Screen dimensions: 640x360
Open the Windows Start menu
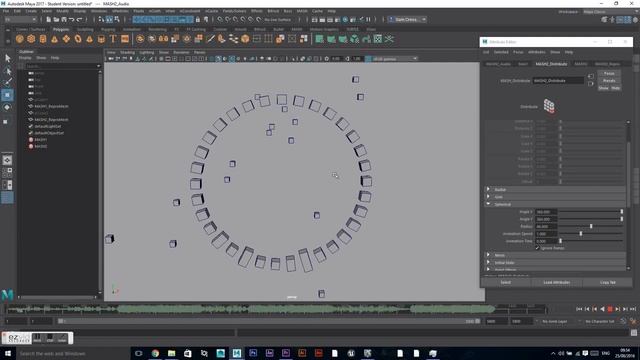pos(7,353)
